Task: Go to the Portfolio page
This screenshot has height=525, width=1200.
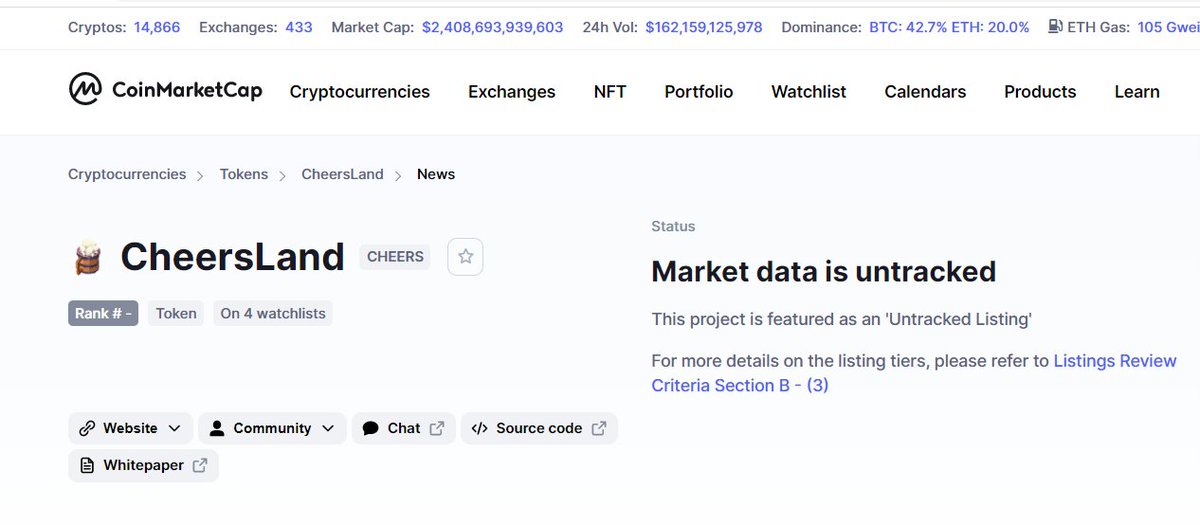Action: (699, 92)
